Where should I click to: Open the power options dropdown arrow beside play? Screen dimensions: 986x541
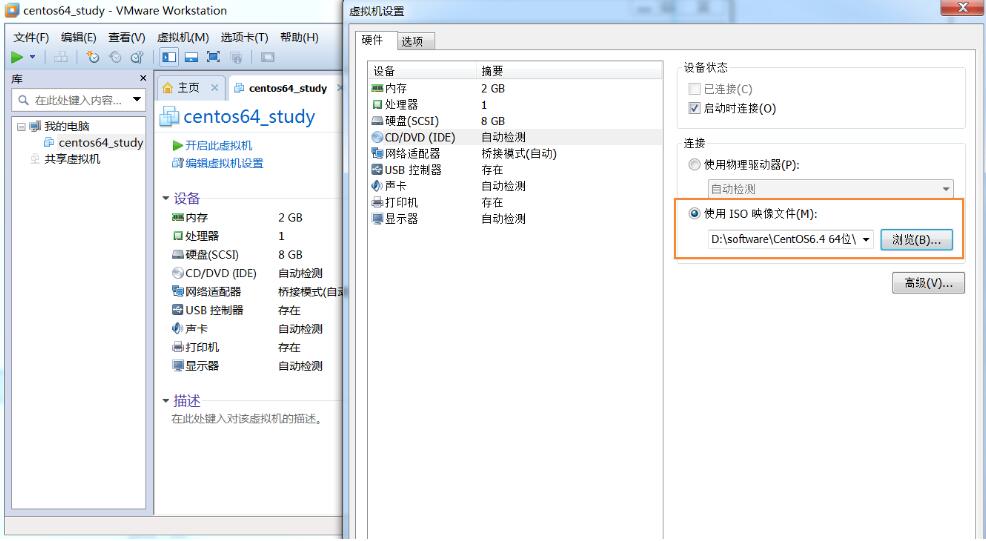click(33, 57)
